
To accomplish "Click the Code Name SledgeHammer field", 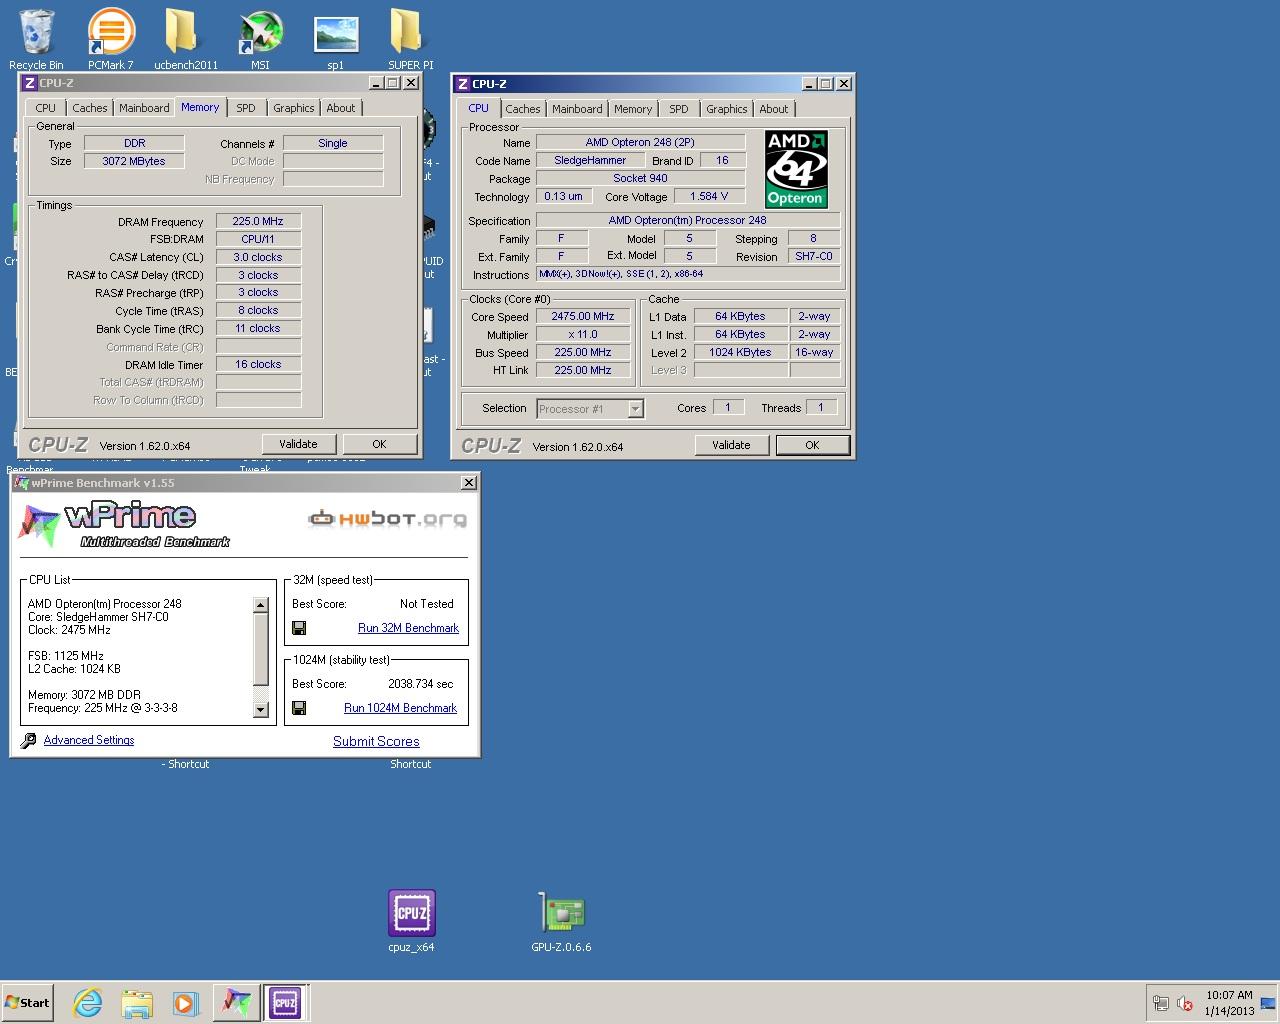I will [590, 160].
